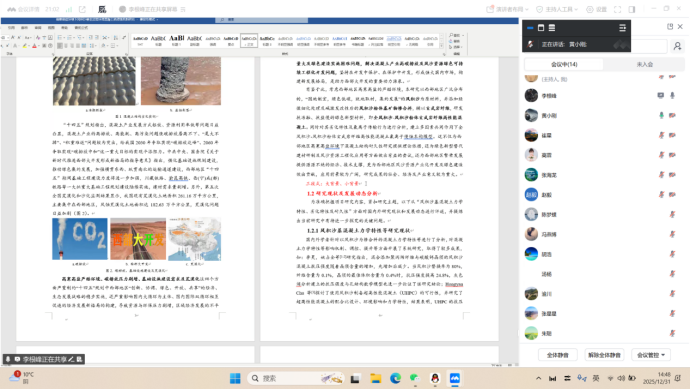The image size is (690, 389).
Task: Pop out the participants panel
Action: (x=670, y=26)
